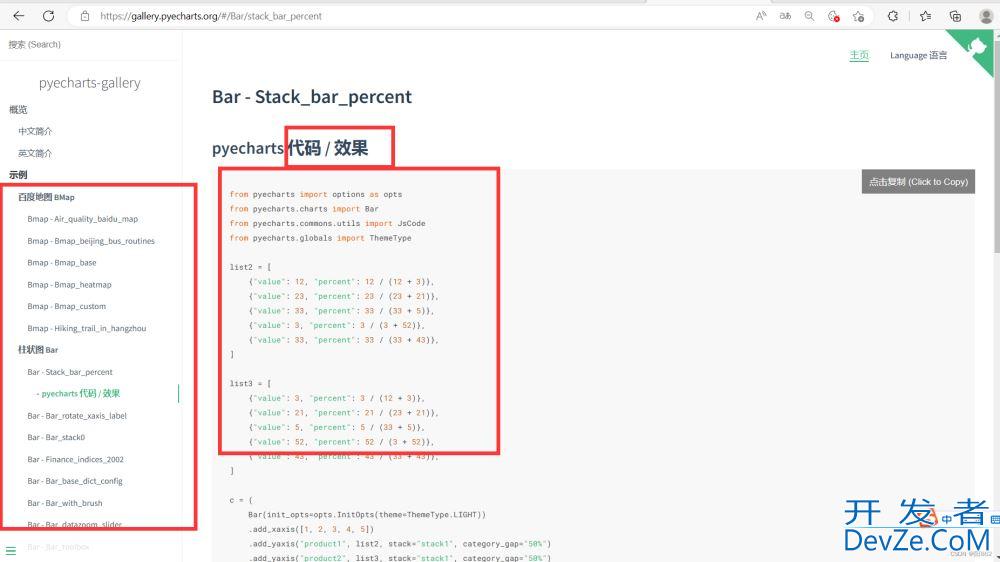
Task: Click the 'list2 = [' code line
Action: tap(250, 267)
